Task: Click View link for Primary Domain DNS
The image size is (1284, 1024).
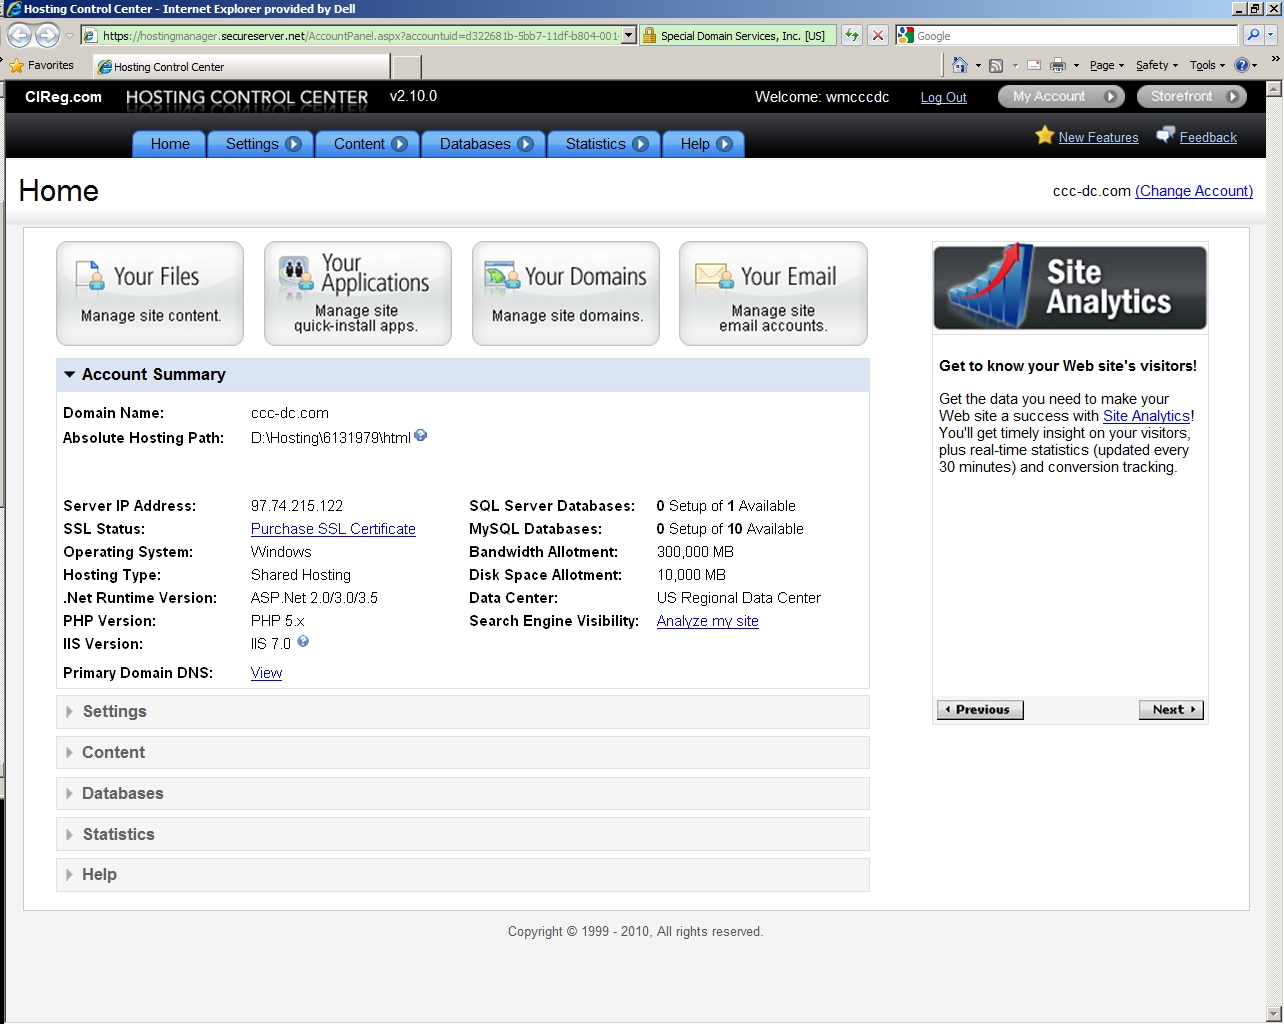Action: (x=266, y=673)
